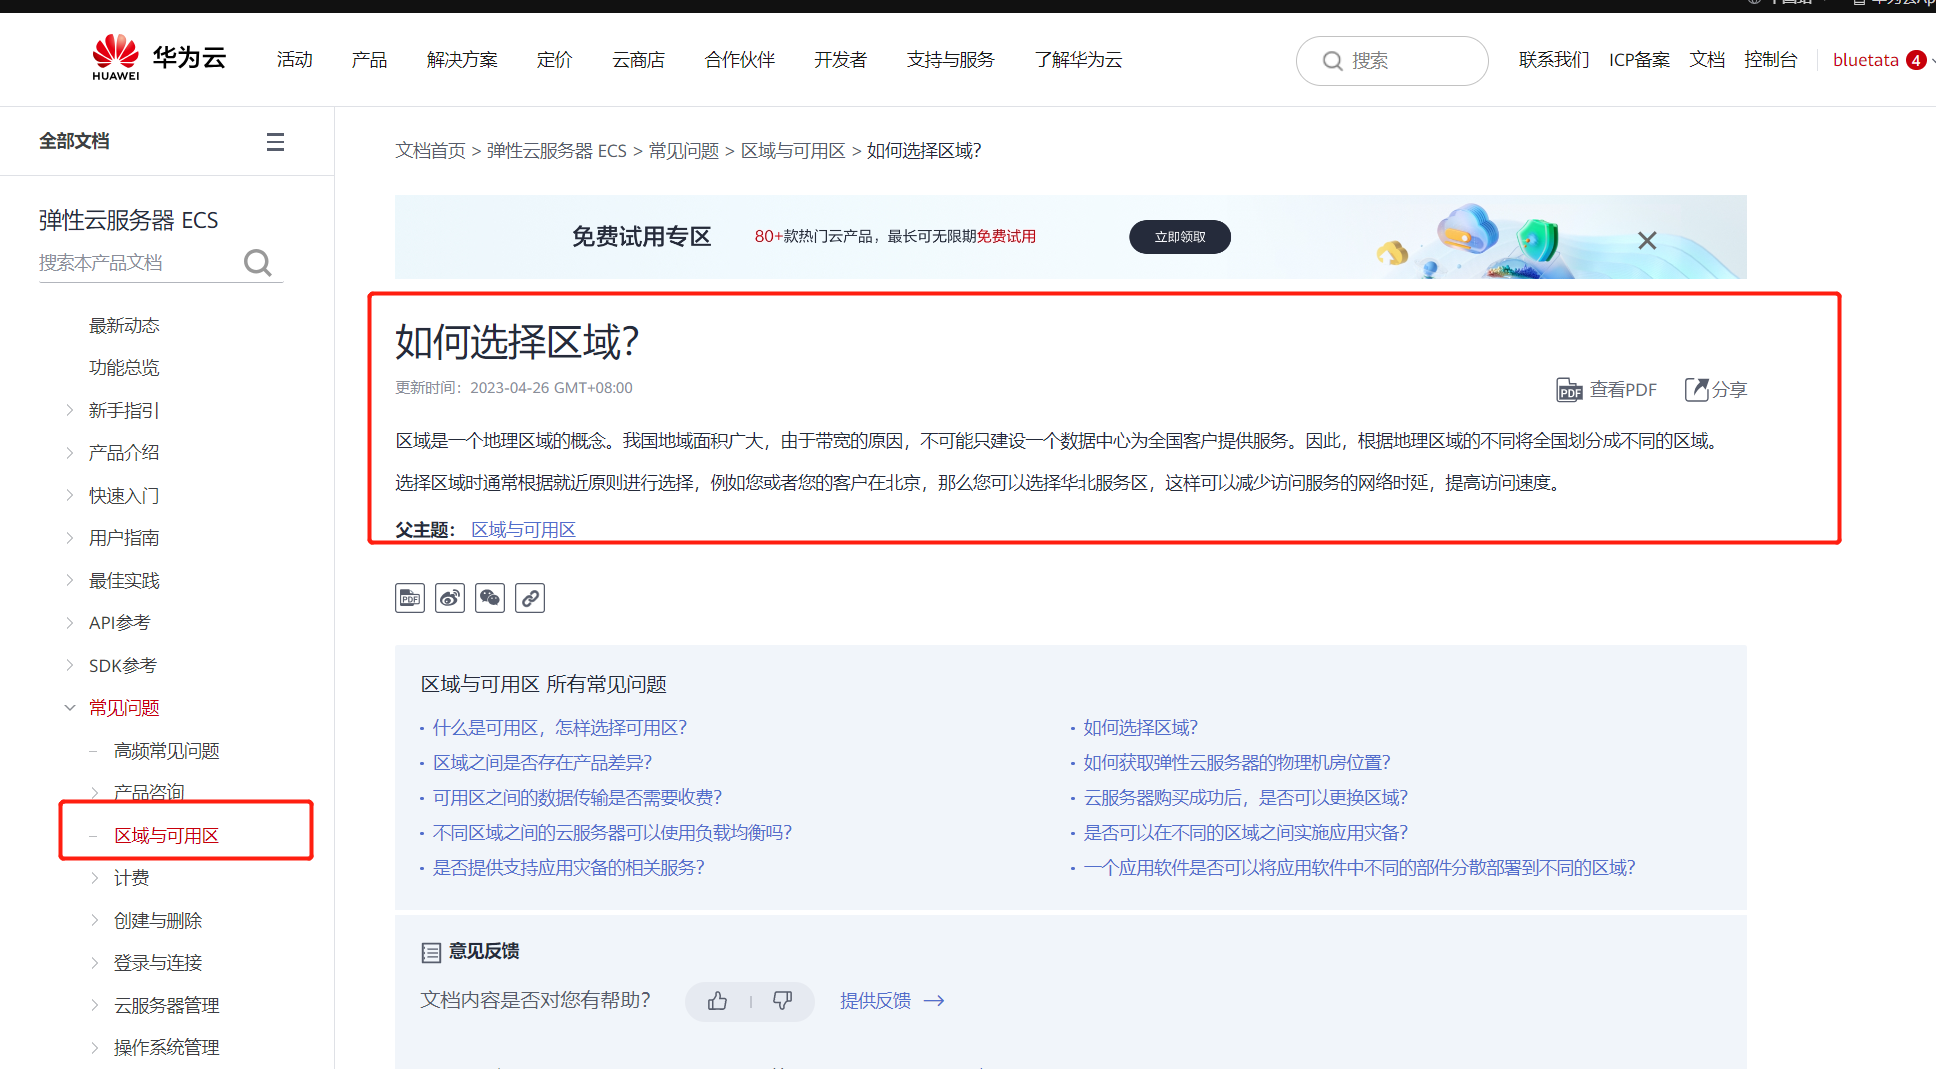The image size is (1936, 1069).
Task: Click the 分享 share icon
Action: click(1697, 389)
